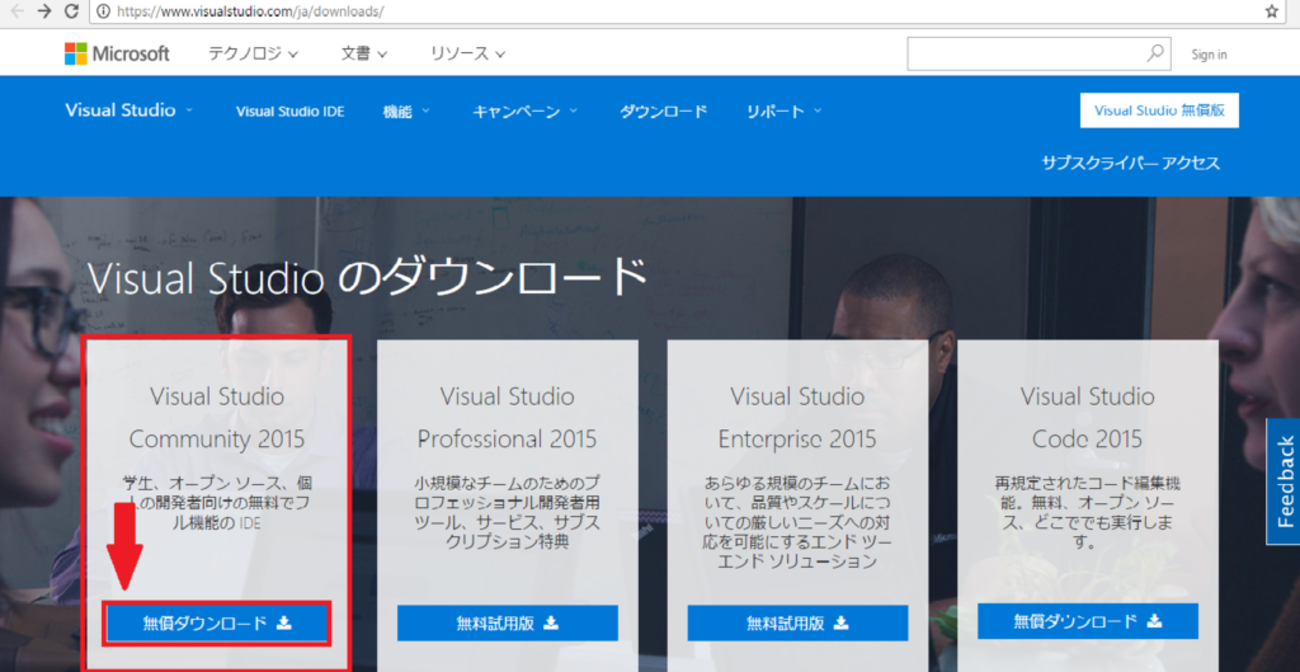
Task: Expand the キャンペーン menu
Action: click(x=525, y=111)
